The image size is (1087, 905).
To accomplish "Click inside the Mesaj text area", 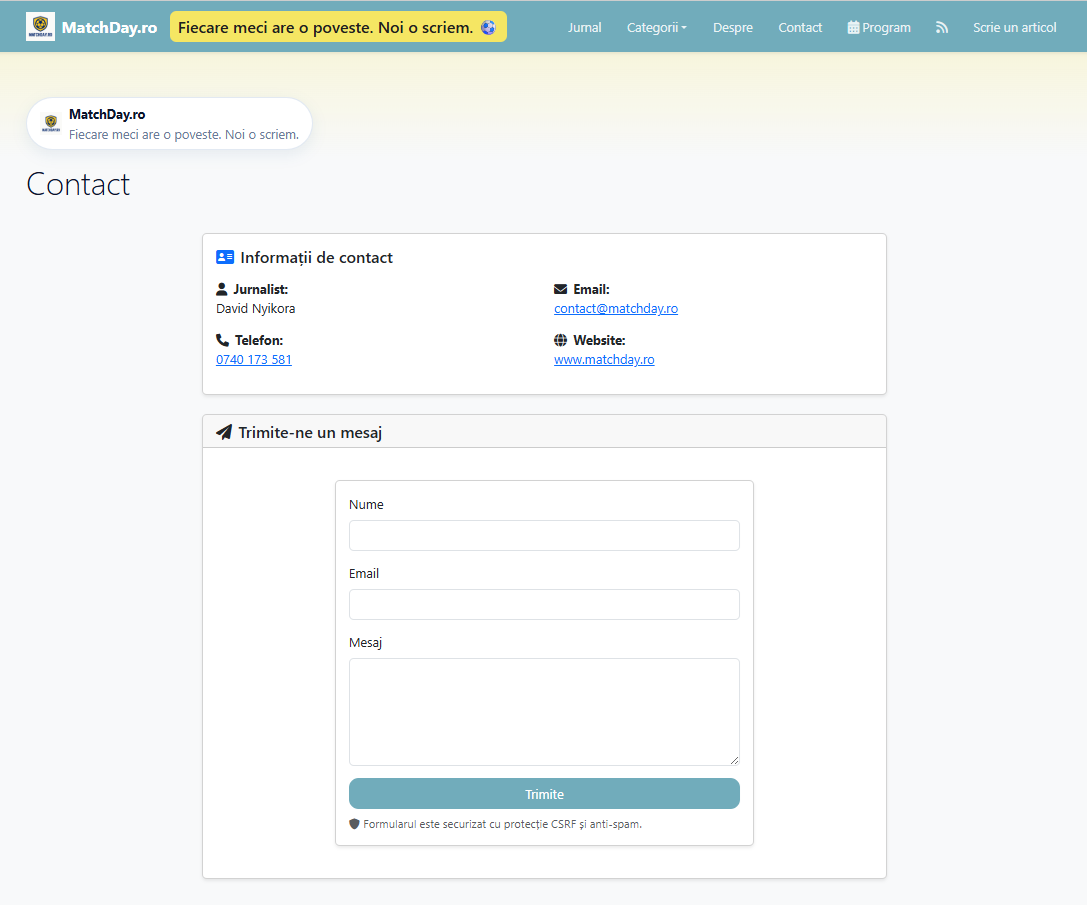I will [x=544, y=711].
